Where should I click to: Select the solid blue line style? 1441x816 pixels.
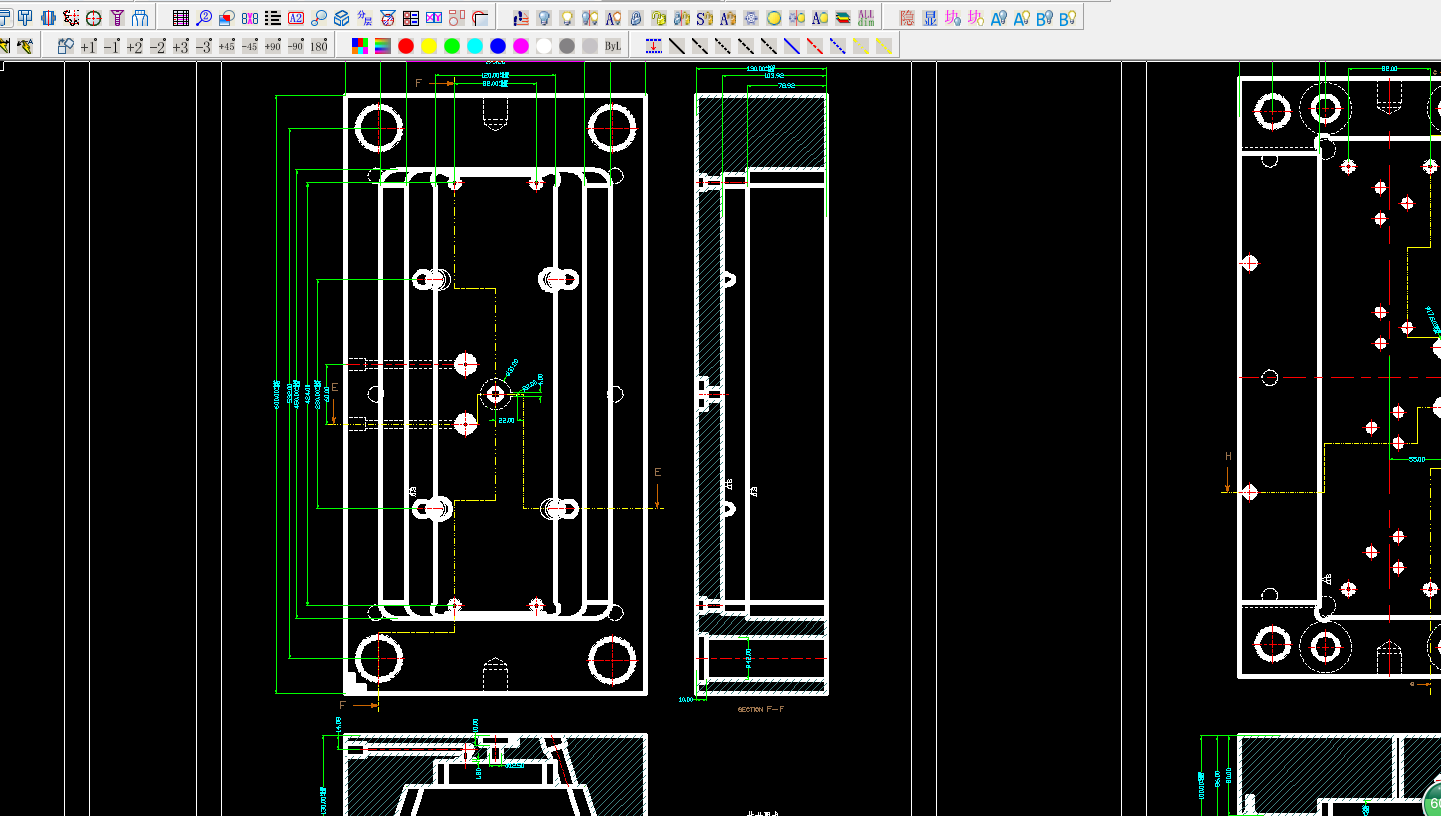792,46
